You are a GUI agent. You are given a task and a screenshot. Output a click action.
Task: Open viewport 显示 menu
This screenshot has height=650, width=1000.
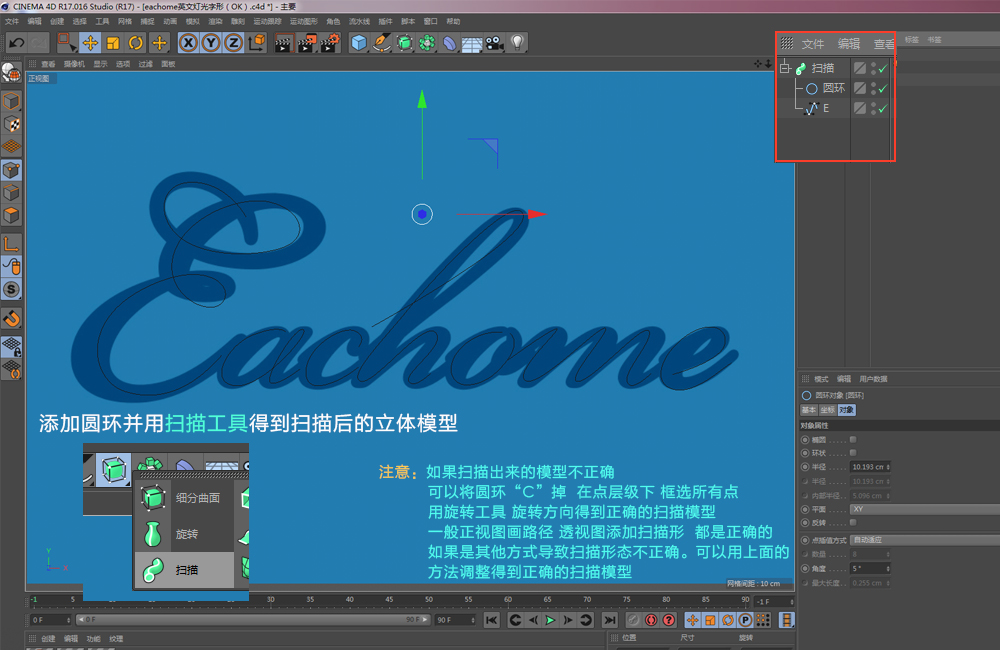pyautogui.click(x=100, y=64)
